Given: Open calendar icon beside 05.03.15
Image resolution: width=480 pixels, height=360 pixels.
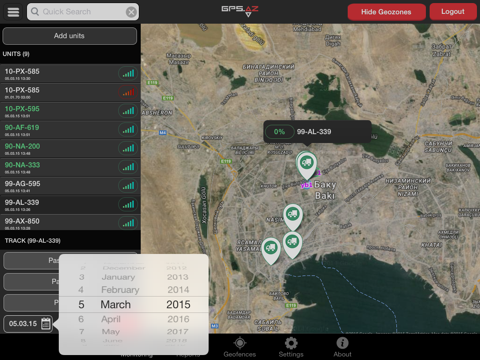Looking at the screenshot, I should [x=46, y=324].
